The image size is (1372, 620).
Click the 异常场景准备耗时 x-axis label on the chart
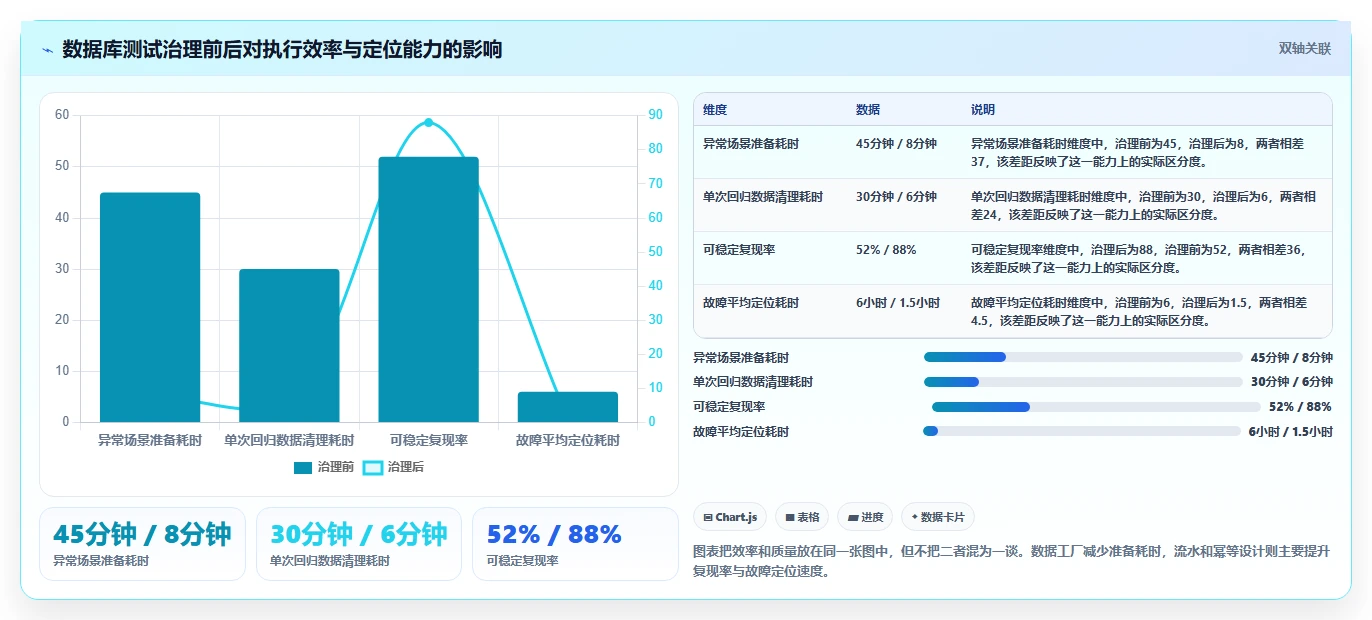(150, 440)
